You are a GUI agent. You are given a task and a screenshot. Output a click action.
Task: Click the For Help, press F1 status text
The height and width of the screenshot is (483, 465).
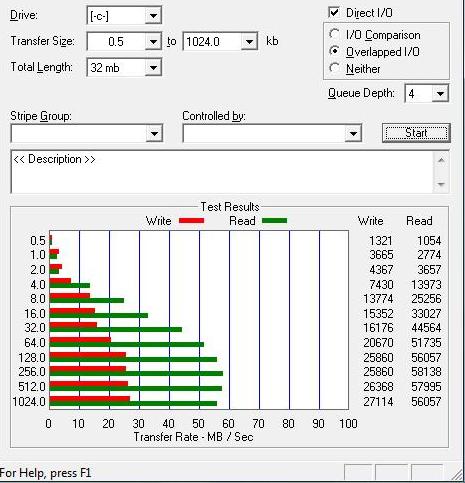pos(45,473)
